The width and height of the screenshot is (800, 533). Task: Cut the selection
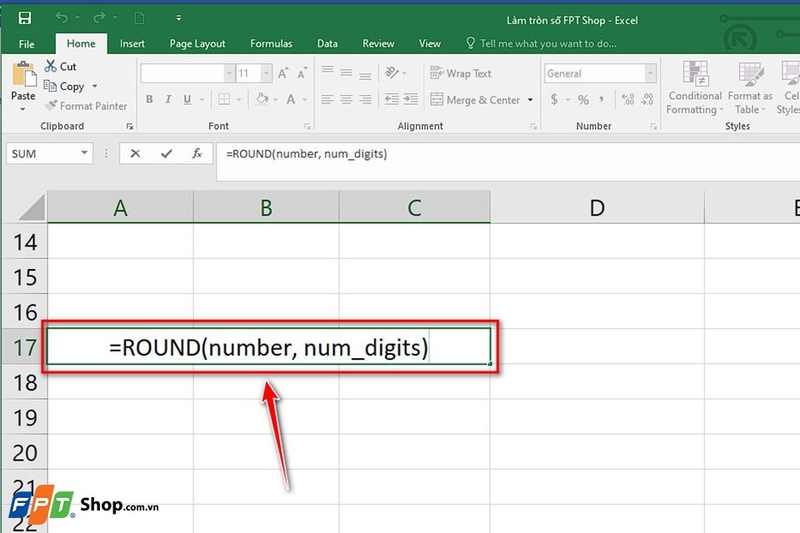tap(60, 66)
